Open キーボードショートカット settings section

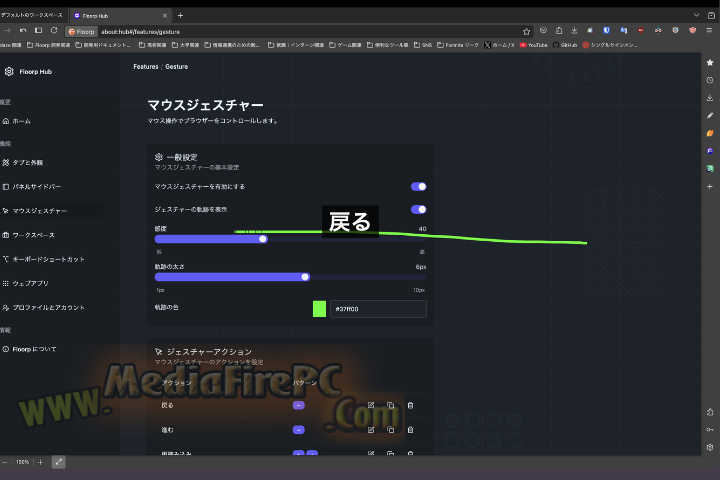(x=44, y=260)
